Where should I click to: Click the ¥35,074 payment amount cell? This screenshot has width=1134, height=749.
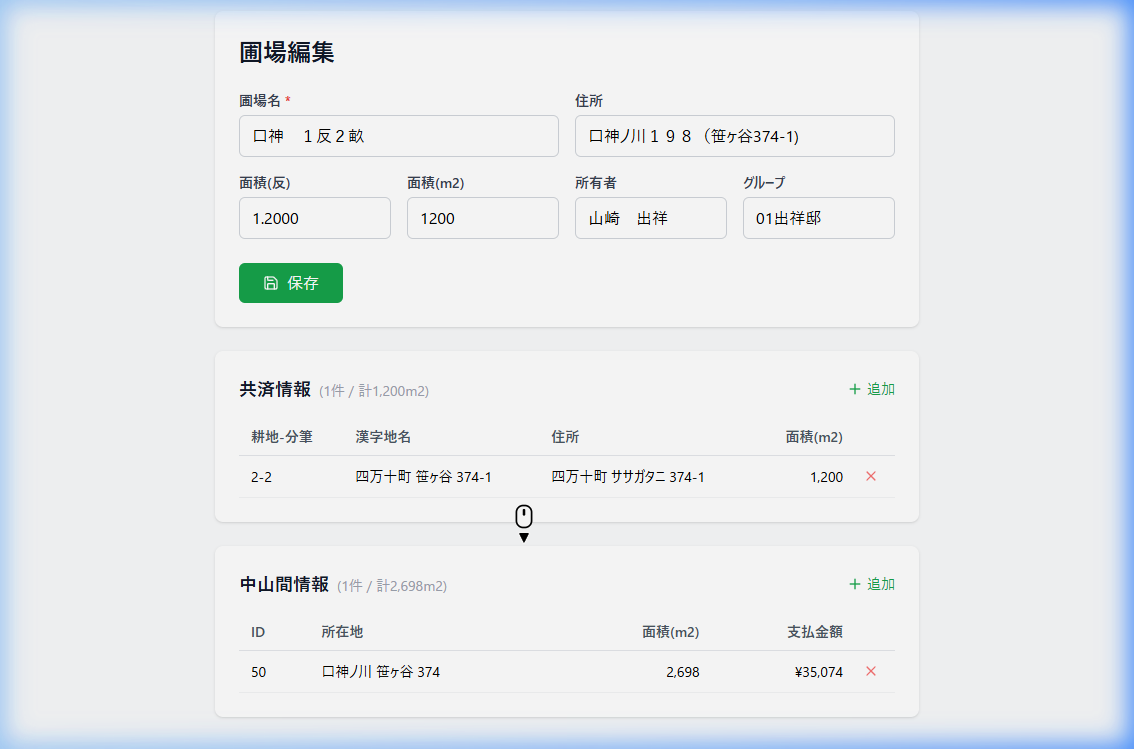[818, 672]
